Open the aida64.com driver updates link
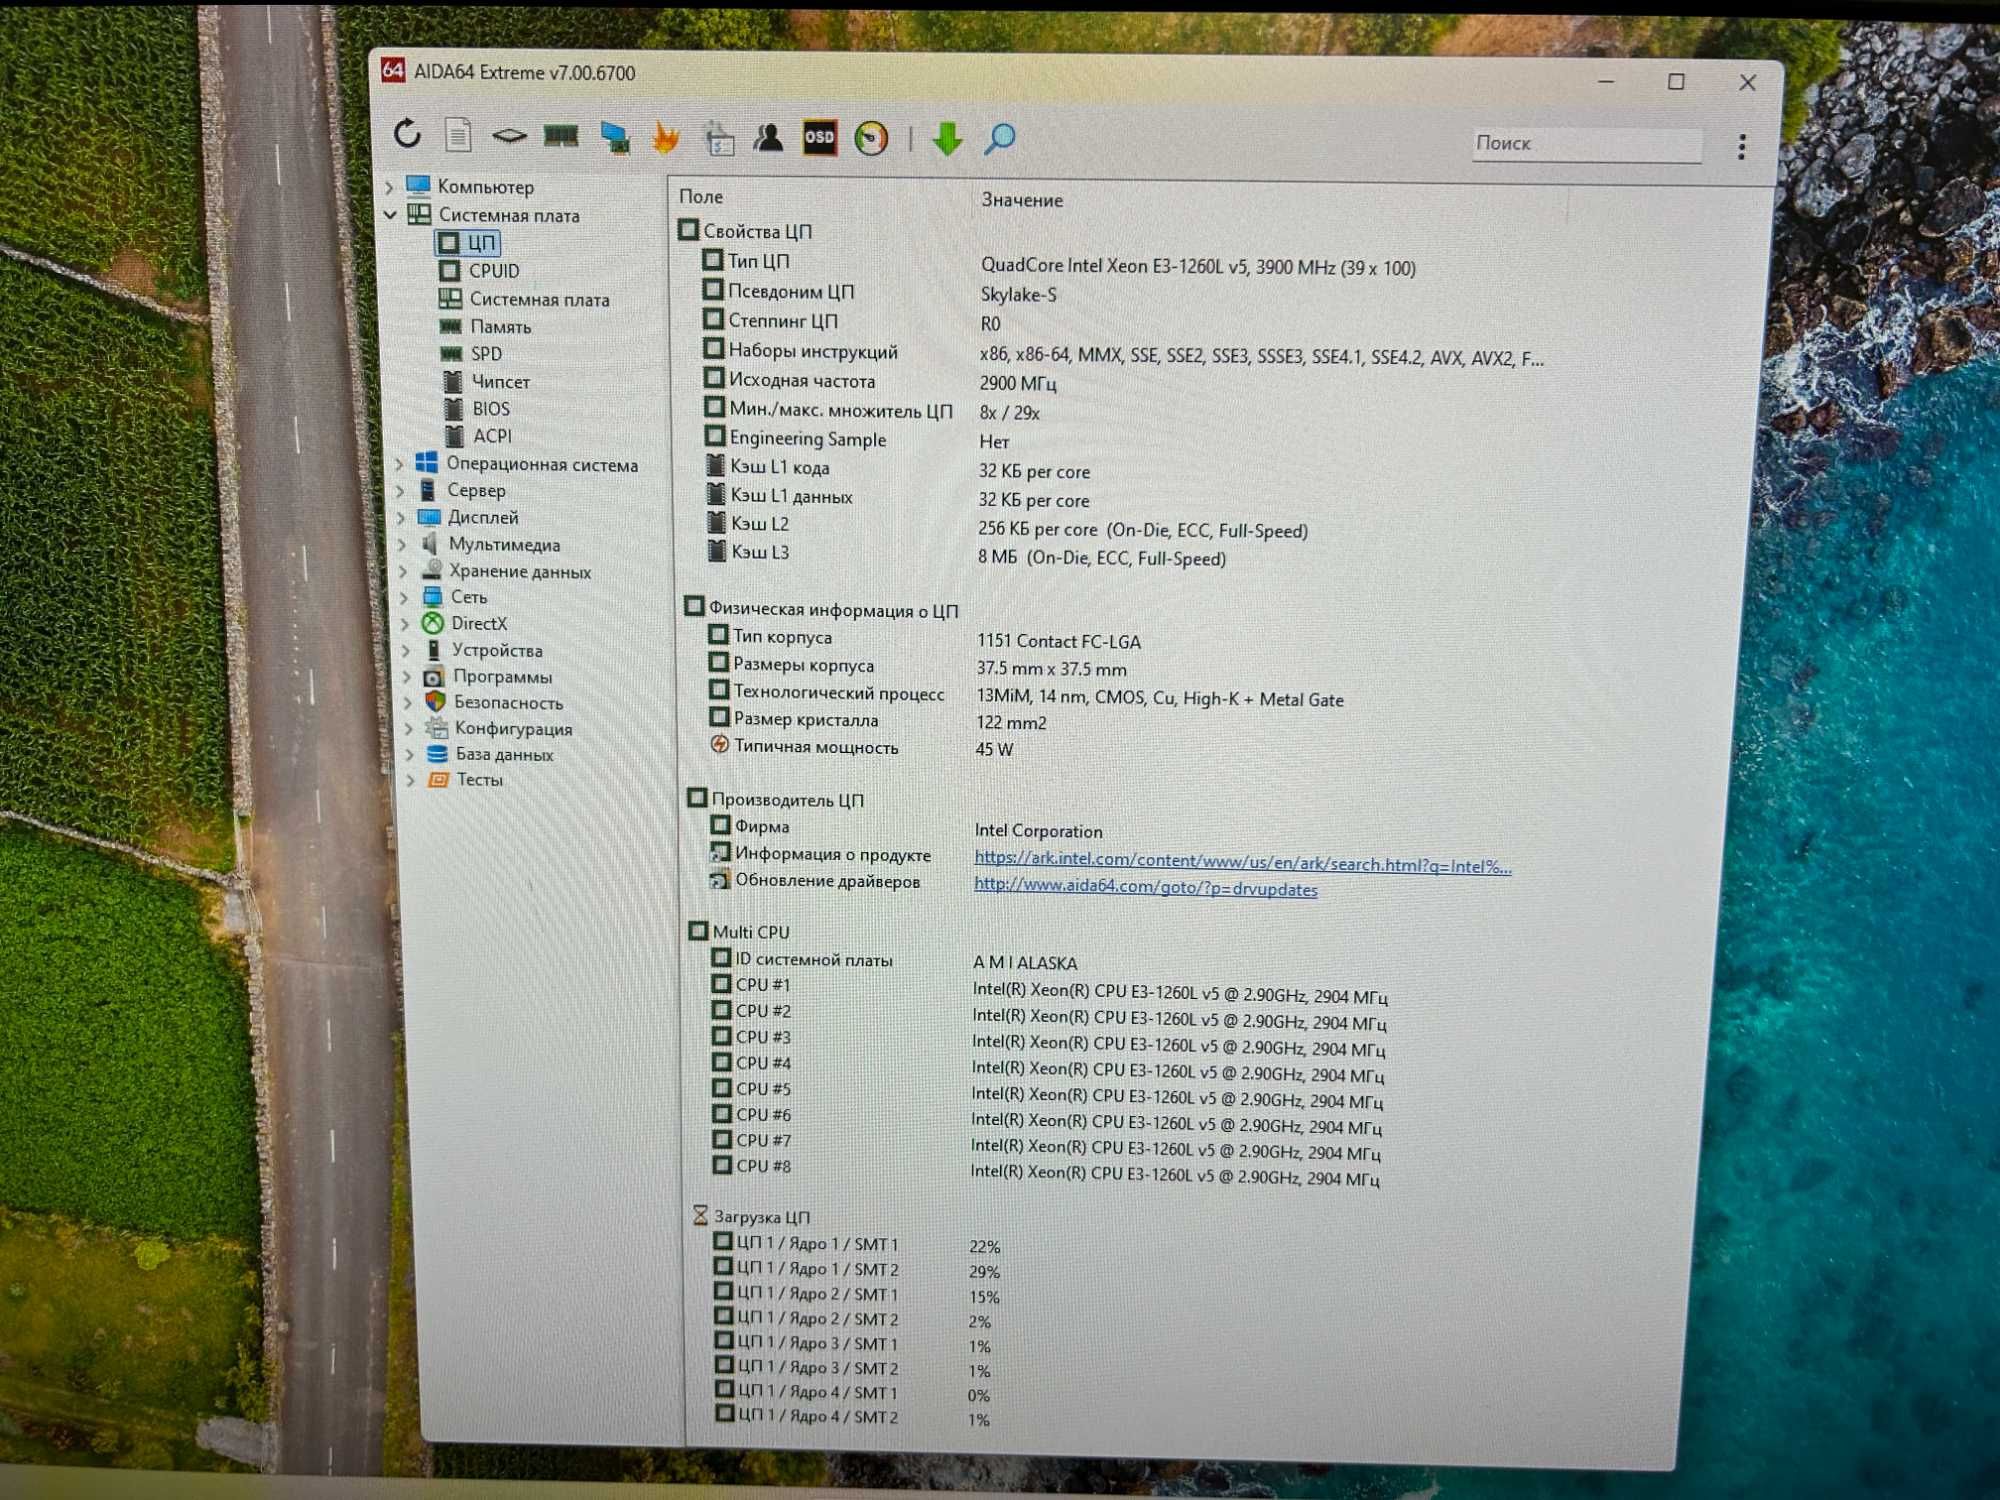 (x=1146, y=887)
